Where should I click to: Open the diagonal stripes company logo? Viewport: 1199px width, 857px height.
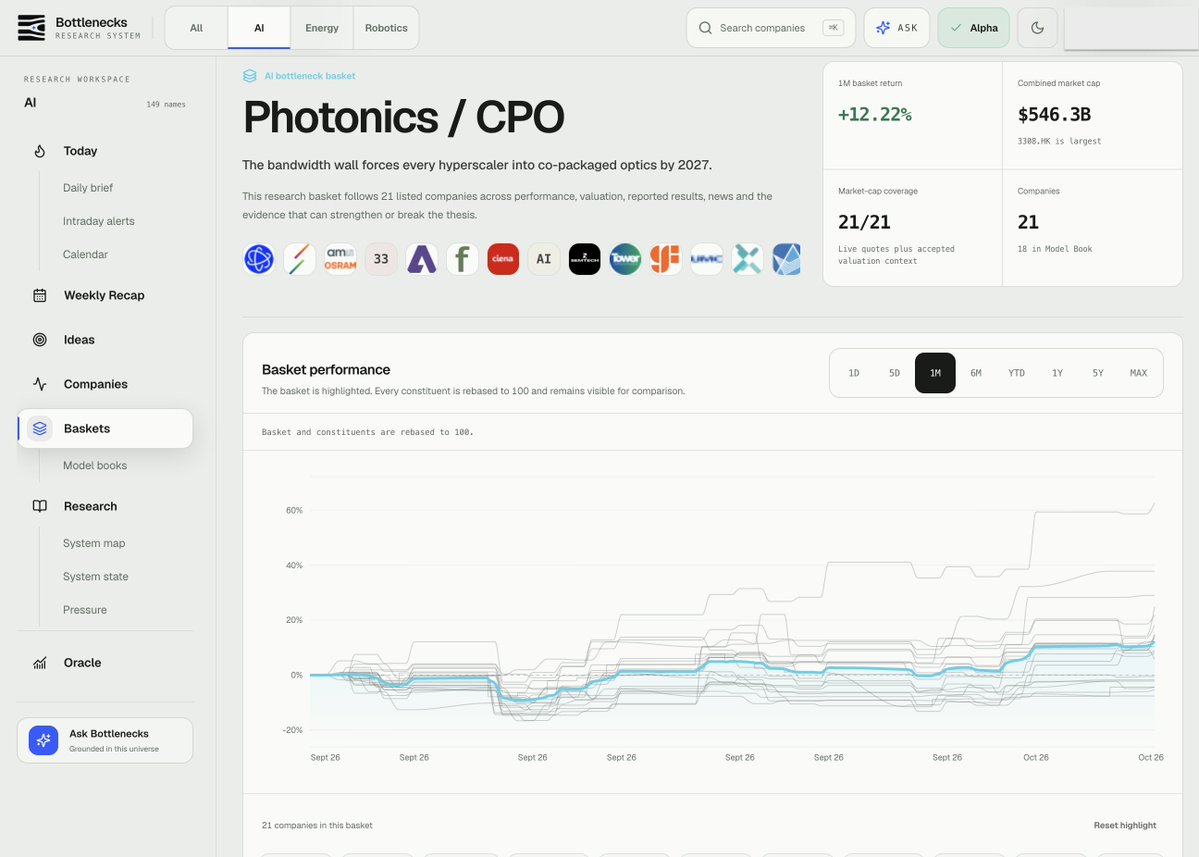300,259
